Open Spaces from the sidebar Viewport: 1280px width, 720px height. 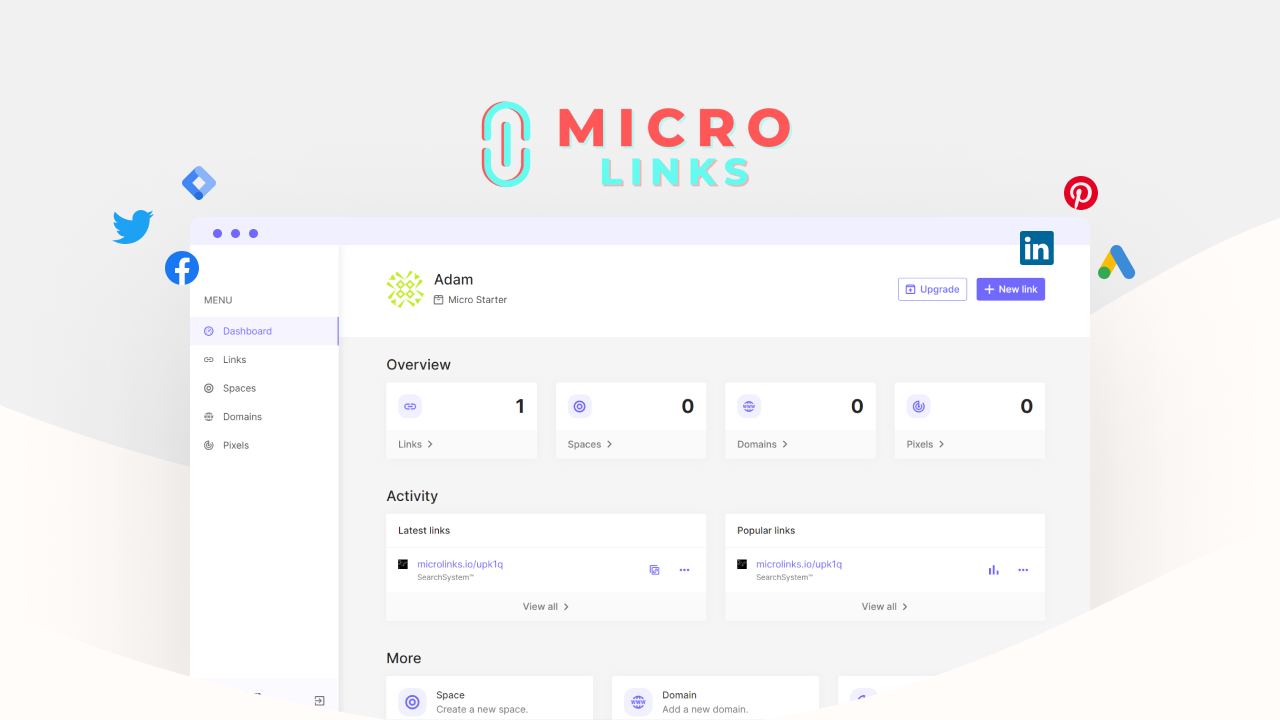pyautogui.click(x=239, y=388)
